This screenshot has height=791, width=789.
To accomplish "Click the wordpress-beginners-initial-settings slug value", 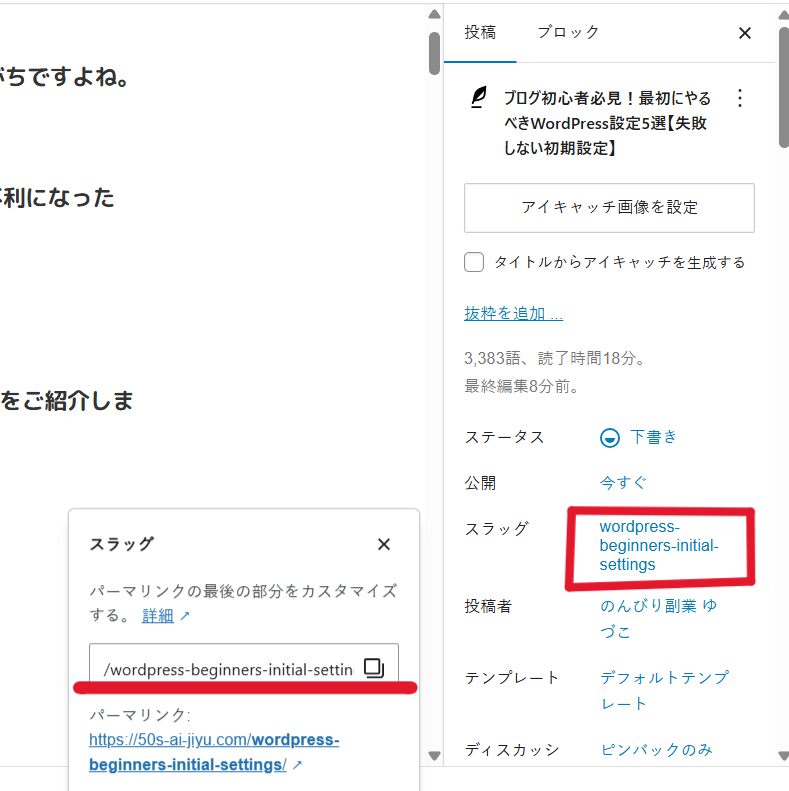I will click(x=659, y=545).
